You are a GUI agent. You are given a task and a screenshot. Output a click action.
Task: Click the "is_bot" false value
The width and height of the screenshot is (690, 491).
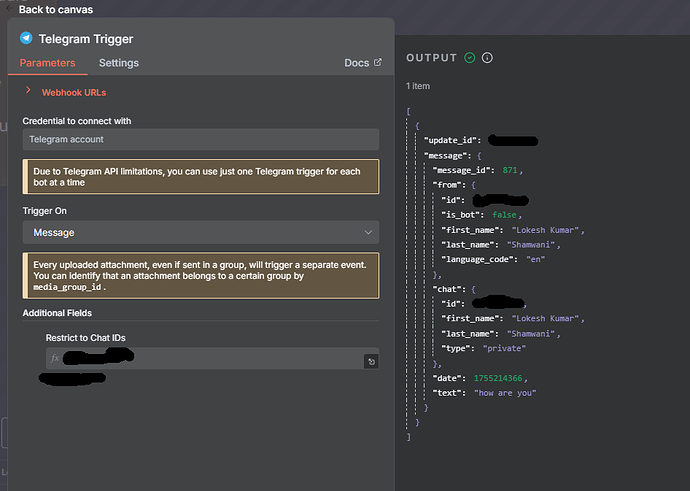504,215
